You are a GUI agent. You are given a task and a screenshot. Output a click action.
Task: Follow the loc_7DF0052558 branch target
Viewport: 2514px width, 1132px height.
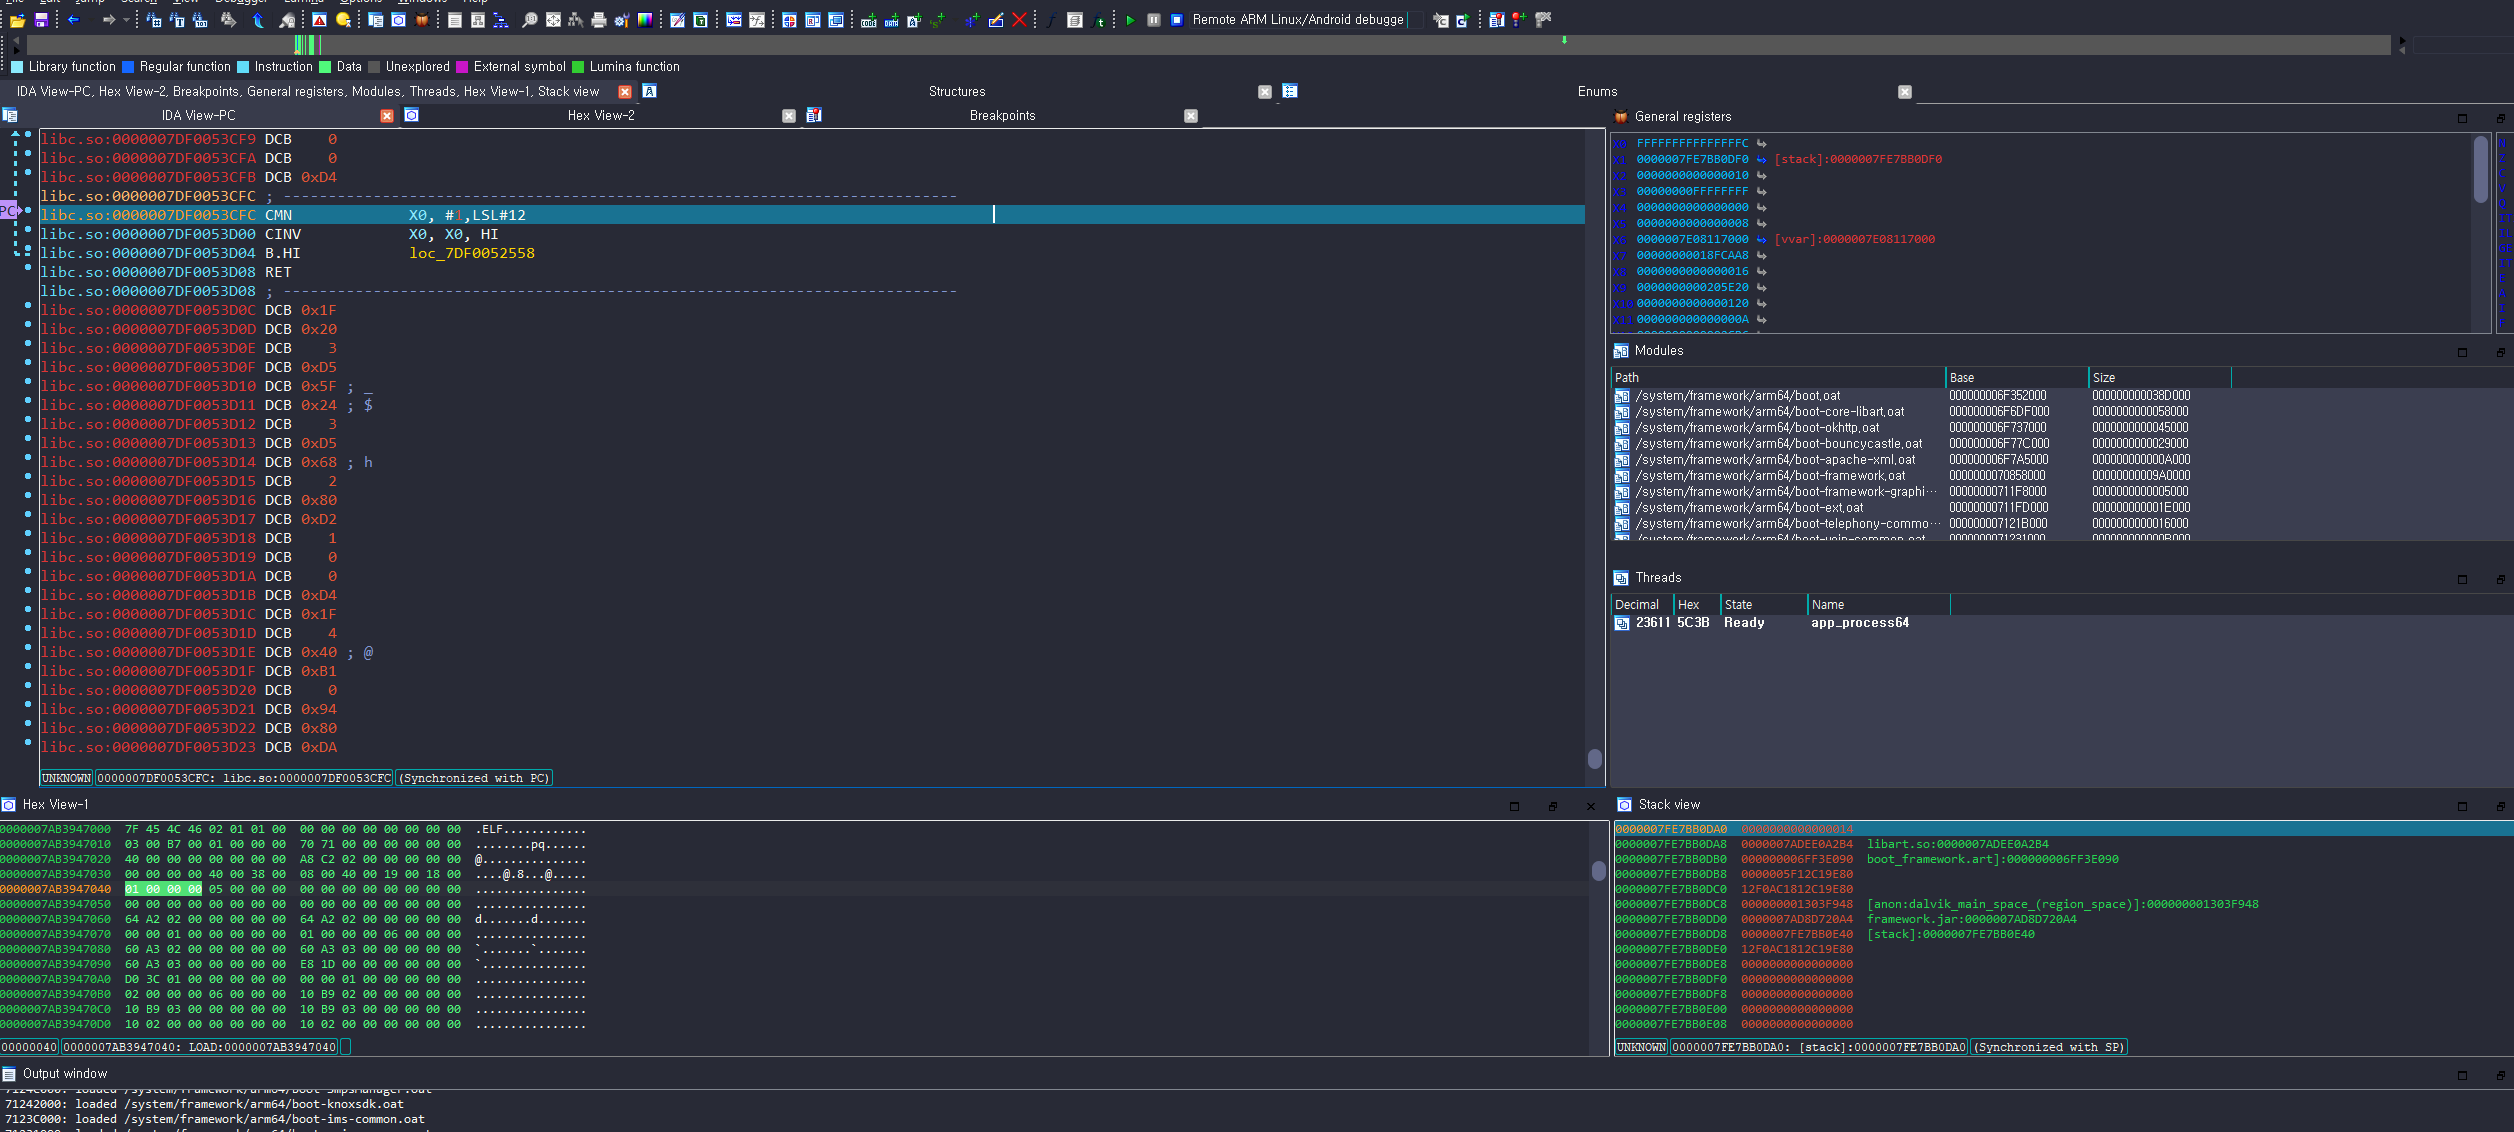[472, 254]
